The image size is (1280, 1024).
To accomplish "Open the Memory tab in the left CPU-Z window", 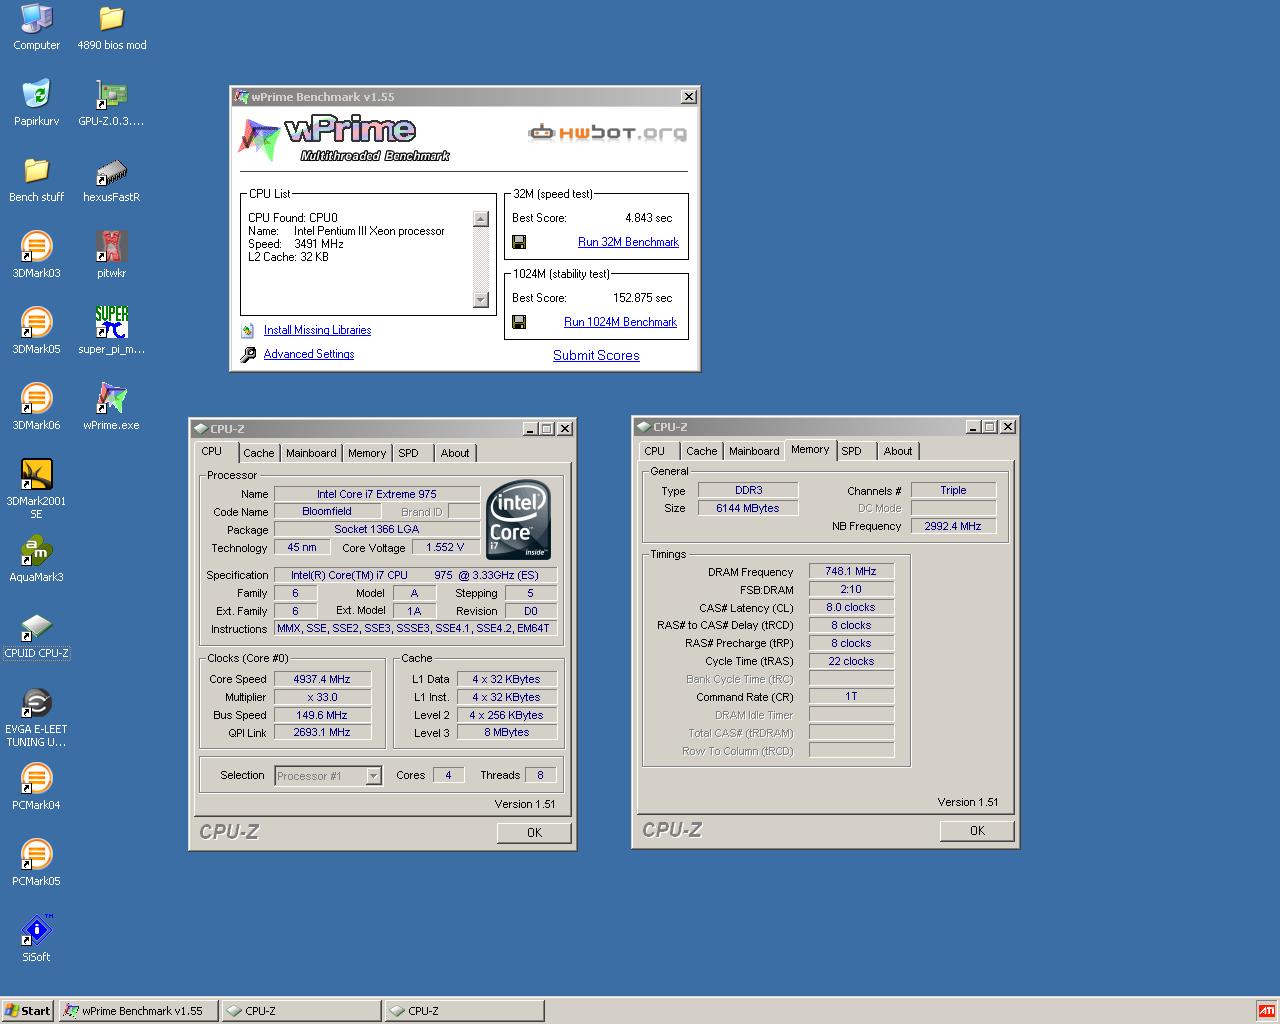I will (x=367, y=453).
